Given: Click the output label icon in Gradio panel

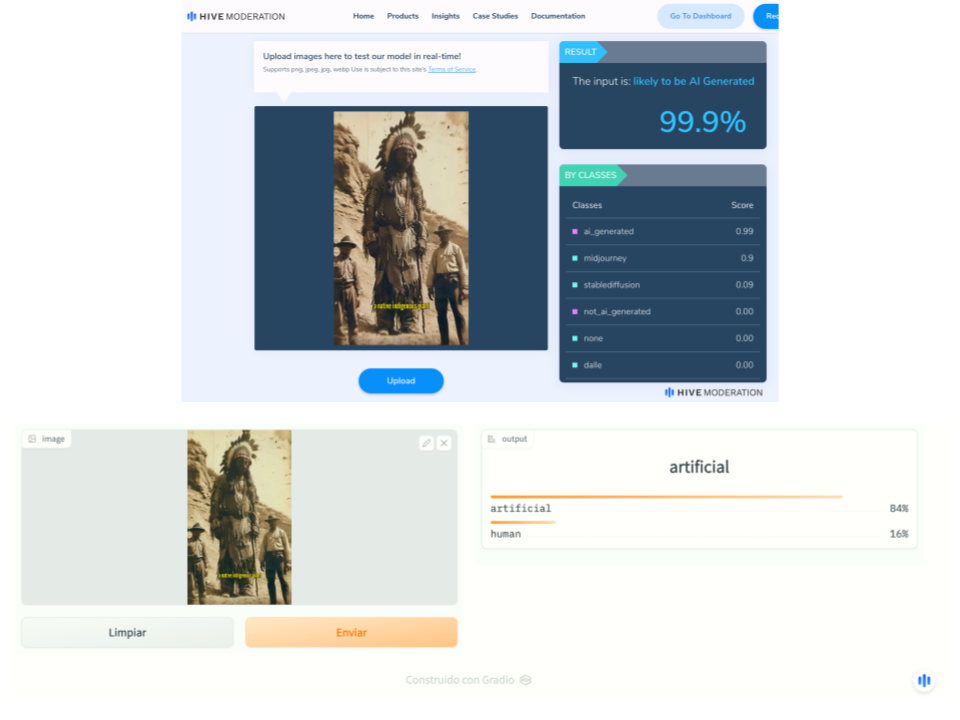Looking at the screenshot, I should [x=492, y=439].
